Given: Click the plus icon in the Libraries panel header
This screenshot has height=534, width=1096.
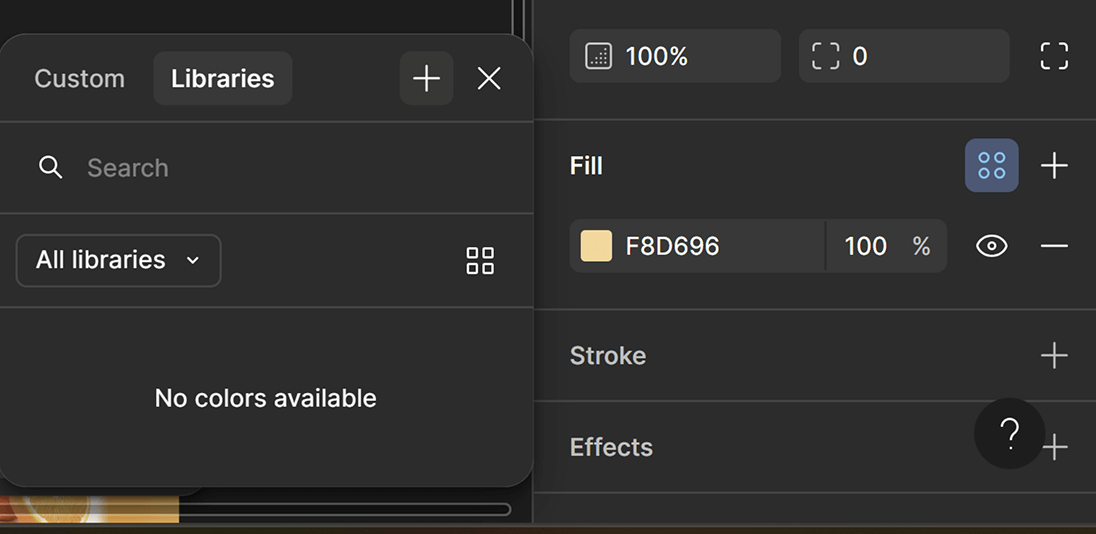Looking at the screenshot, I should (x=426, y=78).
